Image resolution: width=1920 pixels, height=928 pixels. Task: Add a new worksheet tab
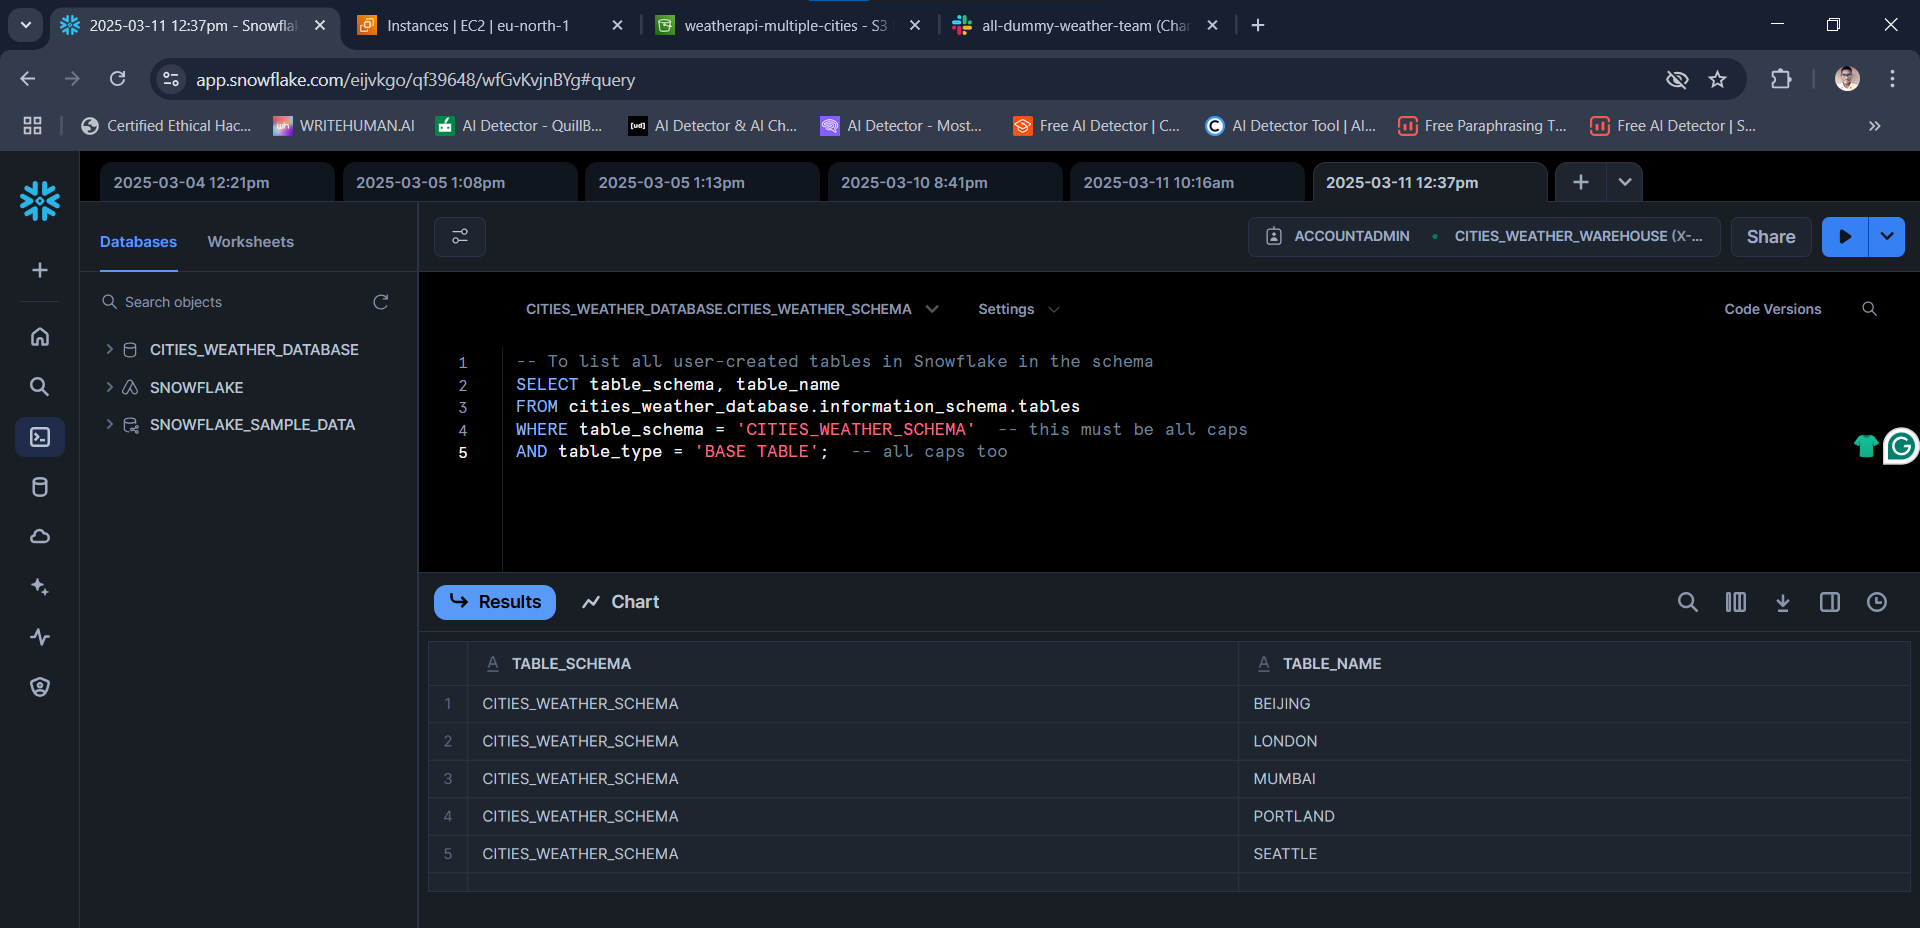pos(1581,182)
